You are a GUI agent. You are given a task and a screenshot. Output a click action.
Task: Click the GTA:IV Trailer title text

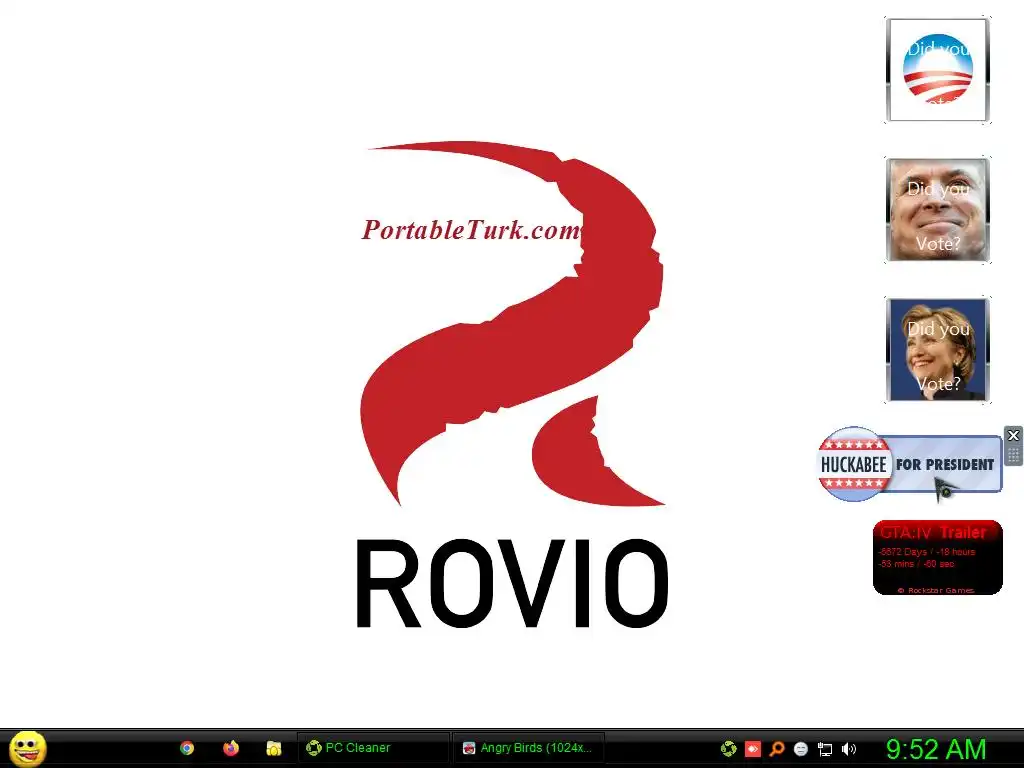point(933,532)
